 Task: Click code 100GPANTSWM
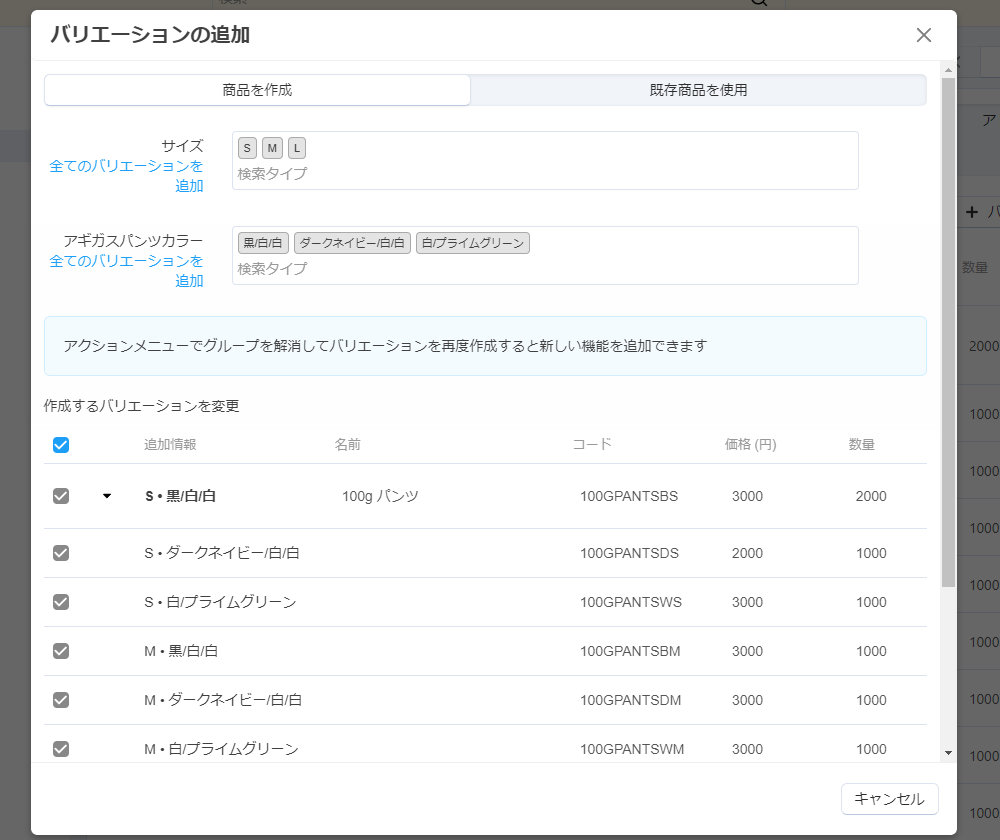click(x=632, y=749)
